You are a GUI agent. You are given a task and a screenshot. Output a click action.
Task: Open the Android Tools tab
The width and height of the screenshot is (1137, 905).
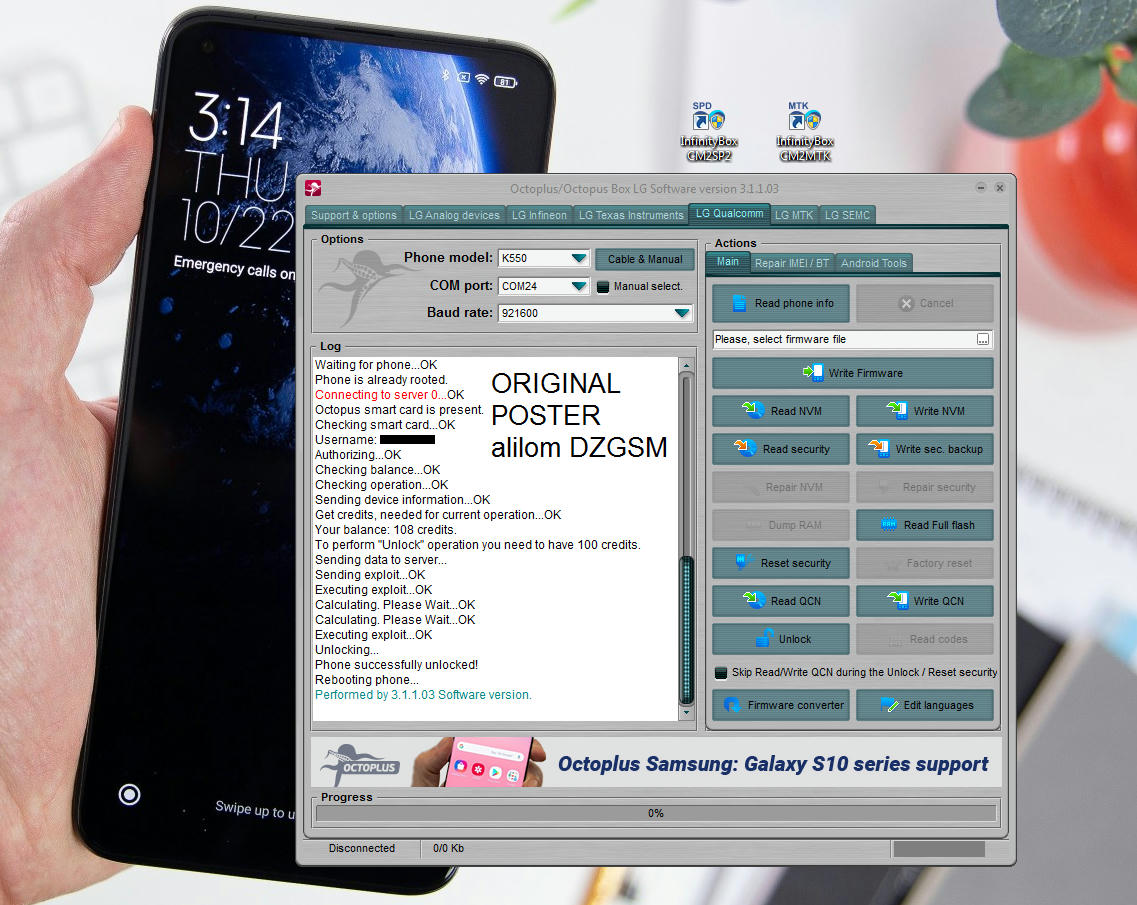874,263
